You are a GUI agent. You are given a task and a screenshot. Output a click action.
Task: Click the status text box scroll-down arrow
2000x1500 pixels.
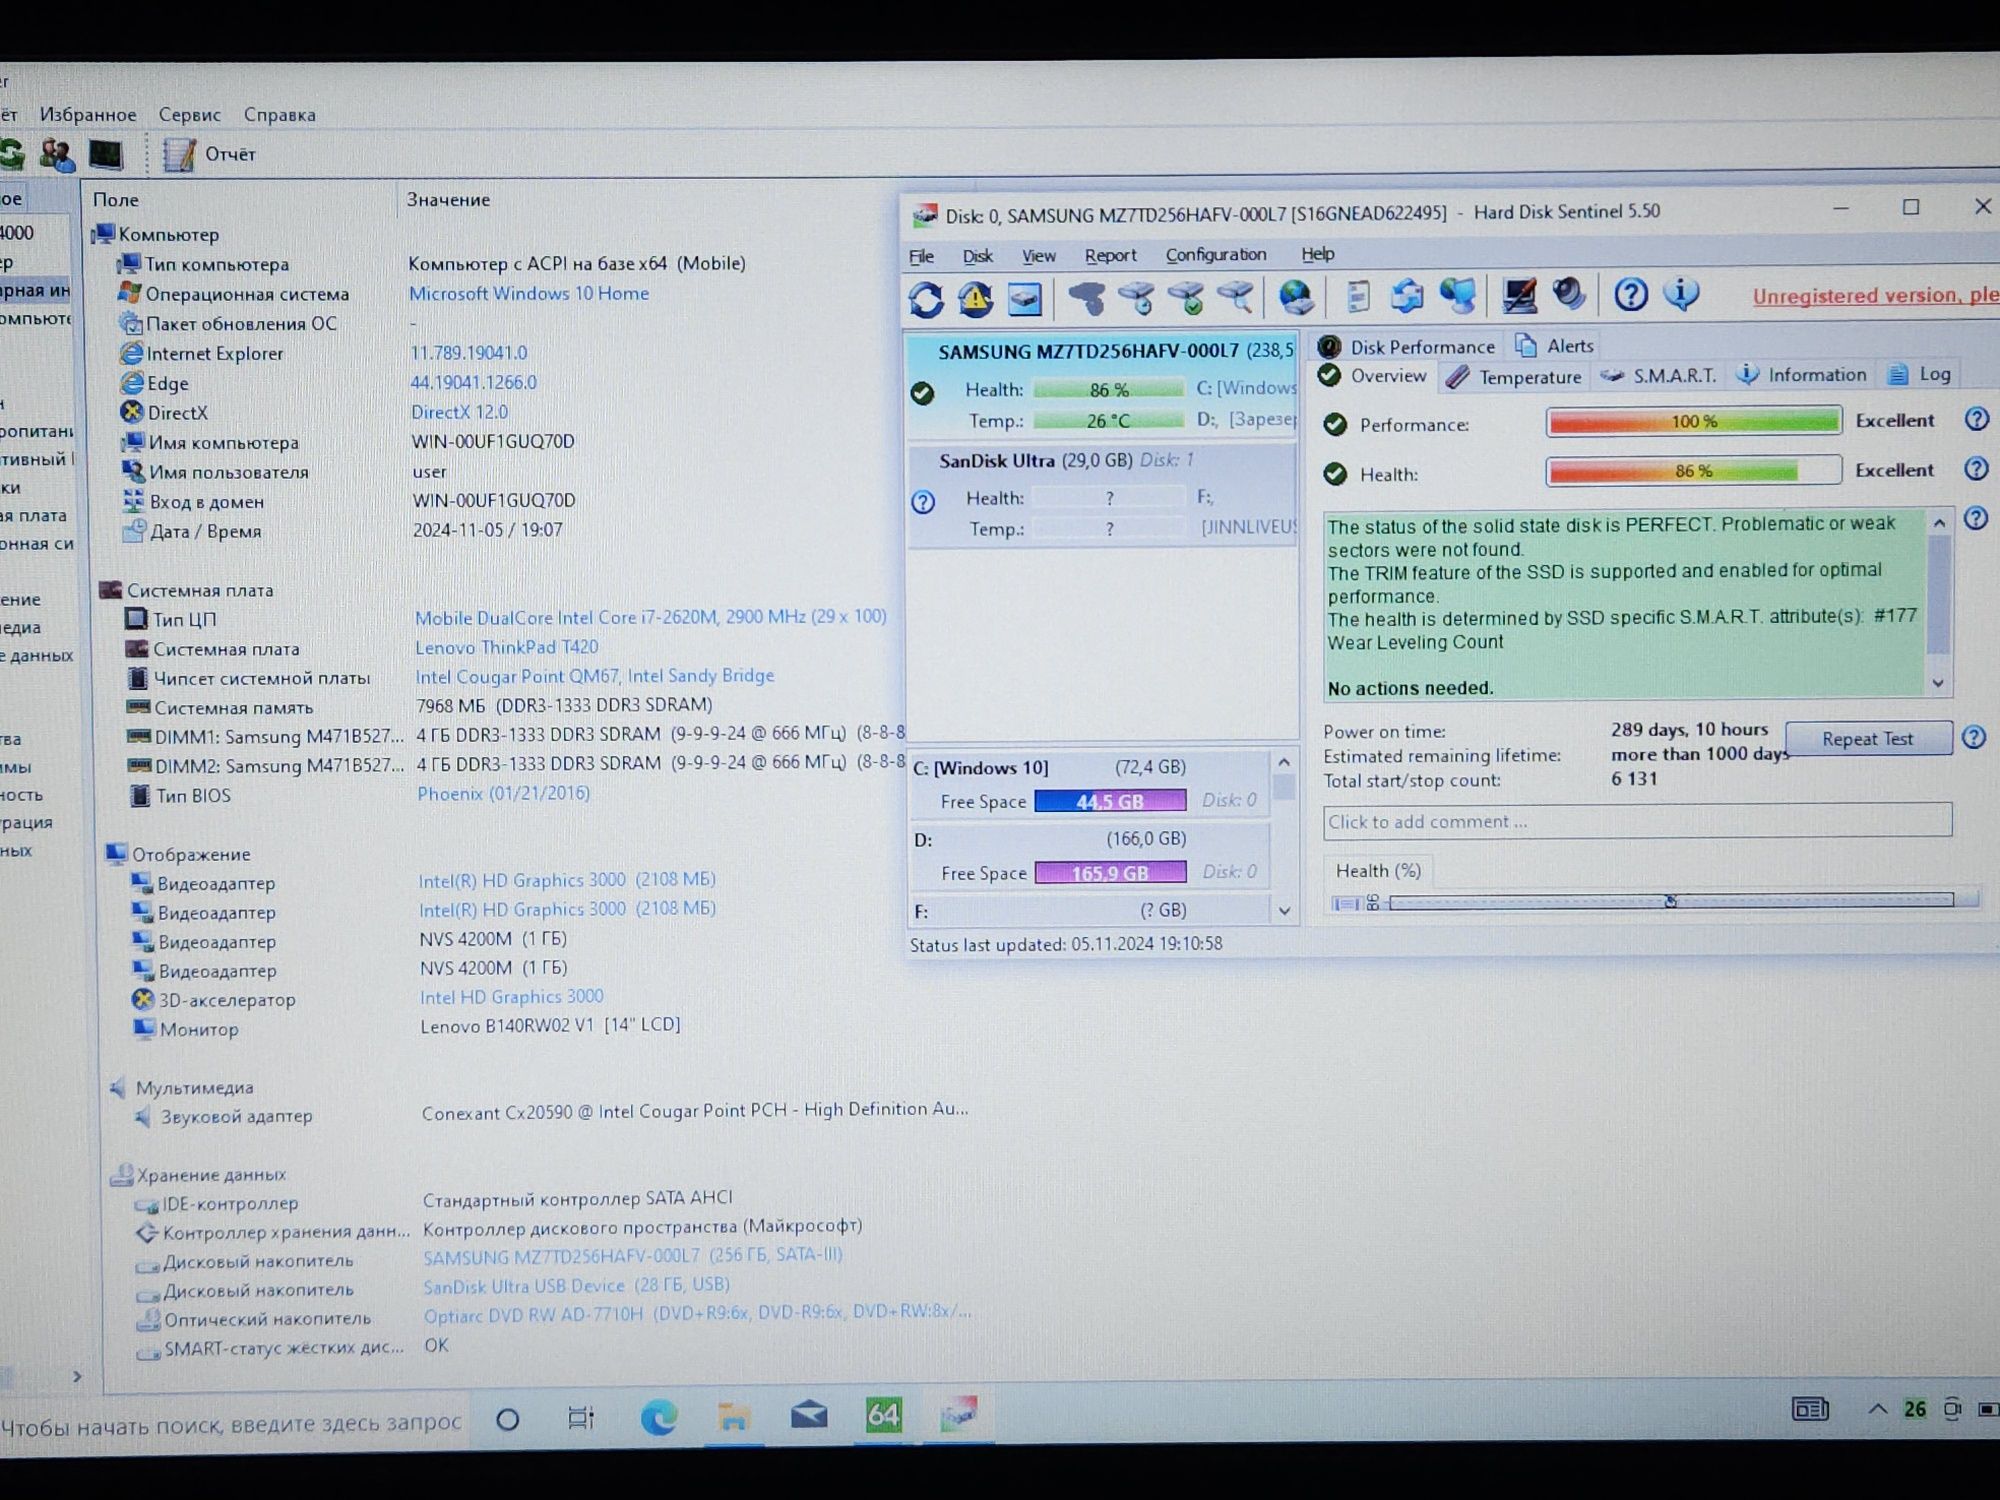pyautogui.click(x=1938, y=683)
